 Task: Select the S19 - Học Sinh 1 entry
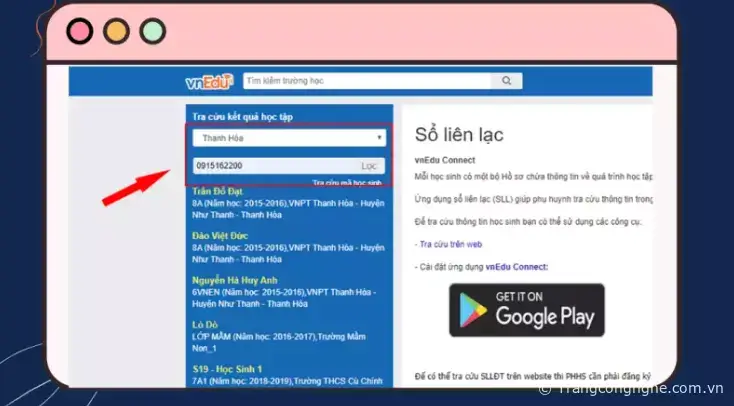(x=230, y=369)
